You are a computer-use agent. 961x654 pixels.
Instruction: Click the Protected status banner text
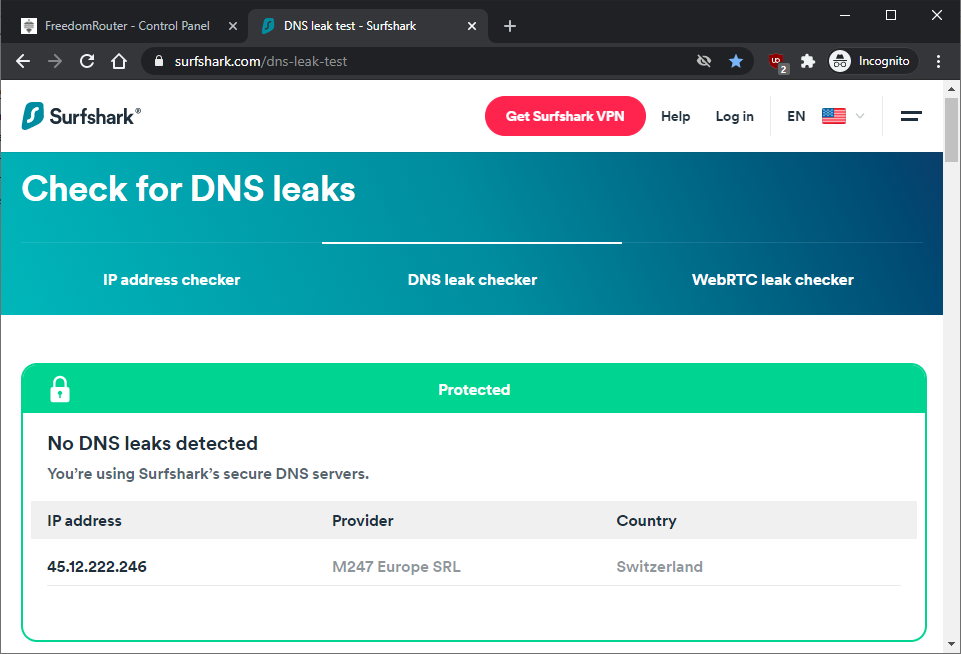pyautogui.click(x=474, y=390)
